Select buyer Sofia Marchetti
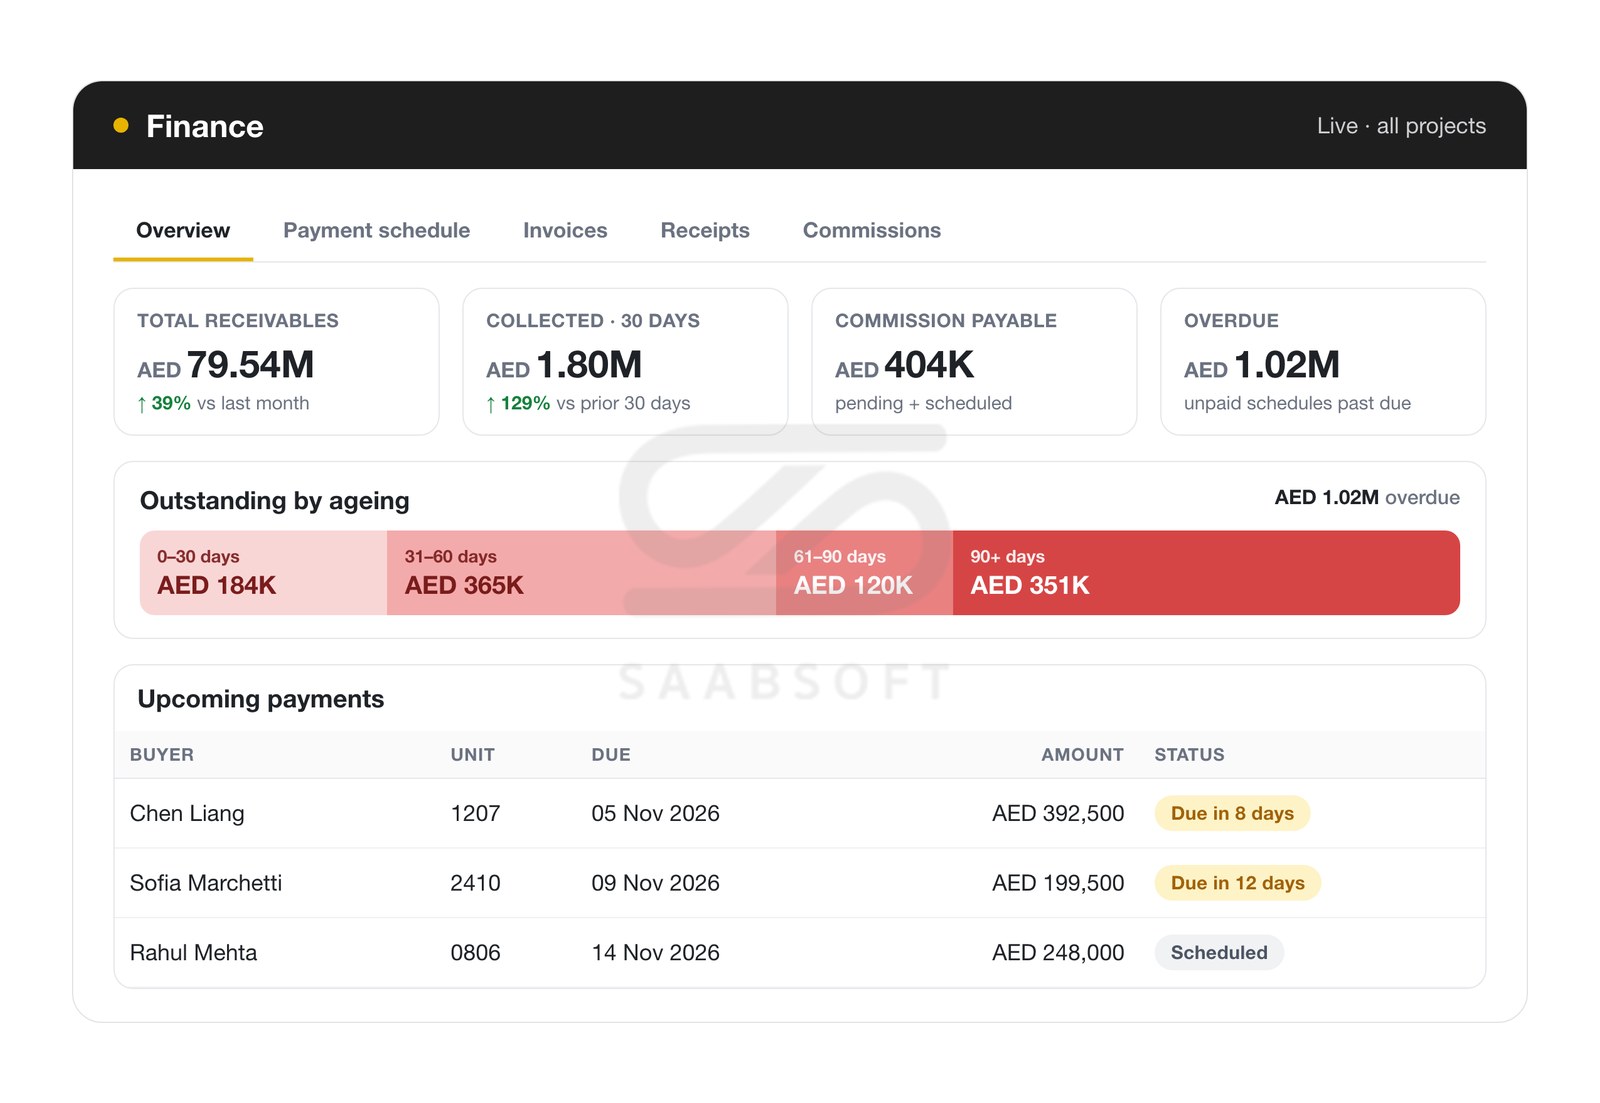This screenshot has height=1103, width=1600. (206, 883)
